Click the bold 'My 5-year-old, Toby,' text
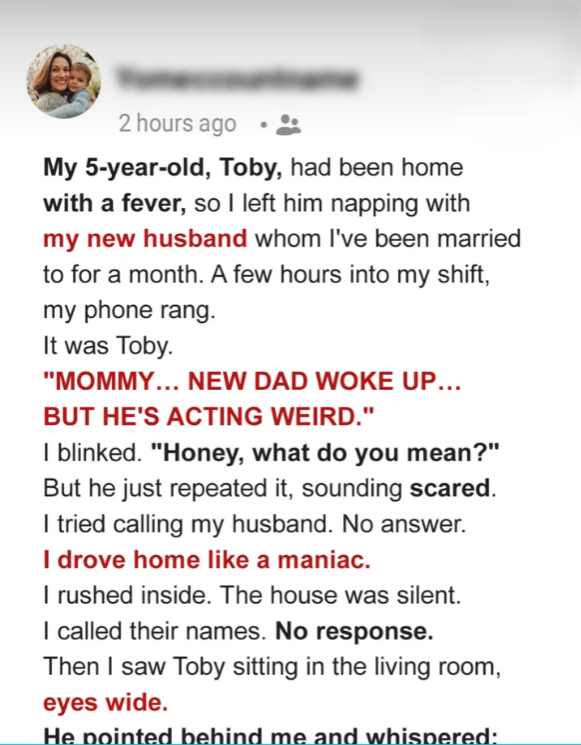Image resolution: width=581 pixels, height=745 pixels. [163, 168]
